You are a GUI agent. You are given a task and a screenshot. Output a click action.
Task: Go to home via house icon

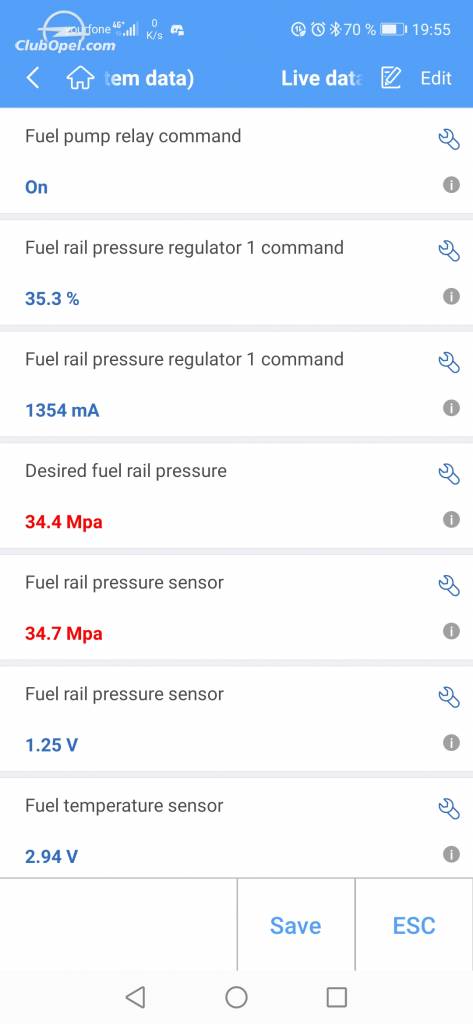(x=80, y=78)
